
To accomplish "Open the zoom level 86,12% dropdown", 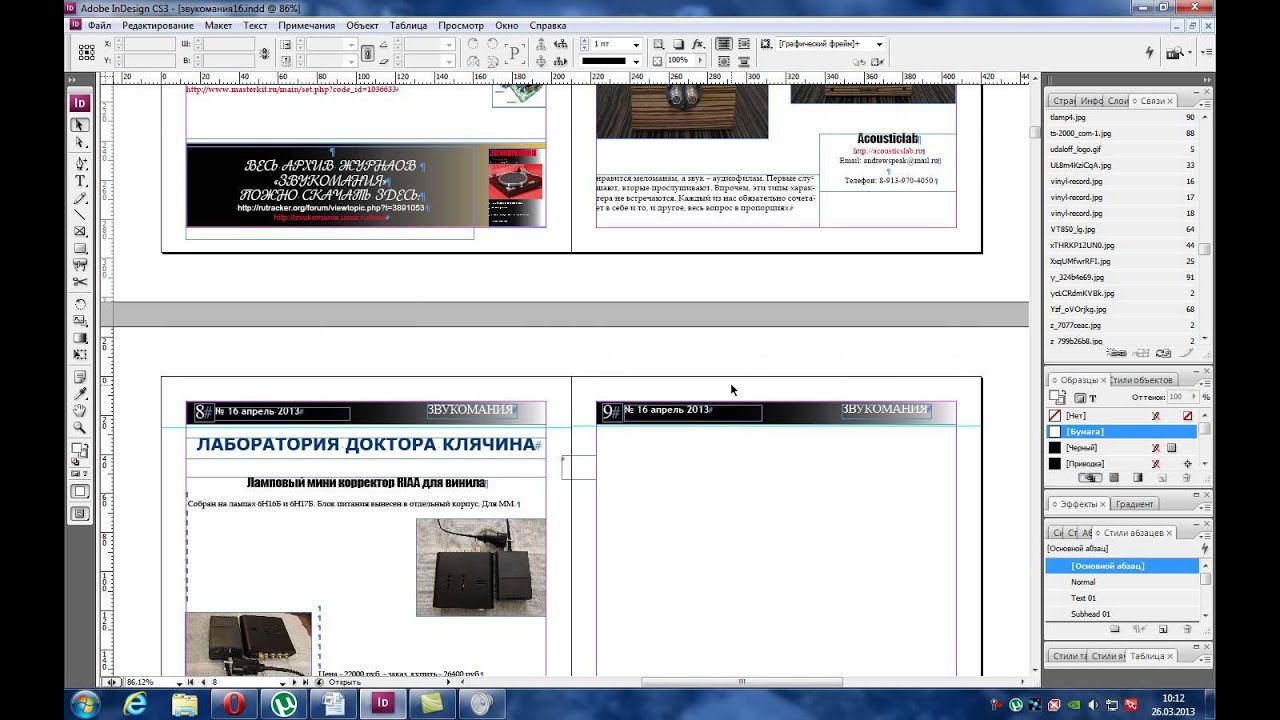I will pyautogui.click(x=179, y=683).
